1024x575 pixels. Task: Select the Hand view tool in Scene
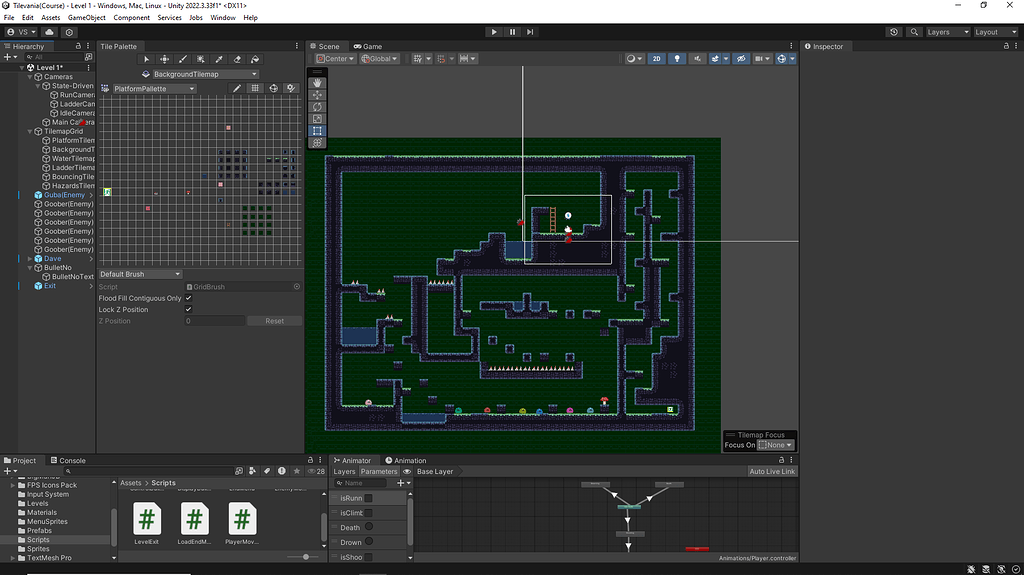pyautogui.click(x=317, y=83)
